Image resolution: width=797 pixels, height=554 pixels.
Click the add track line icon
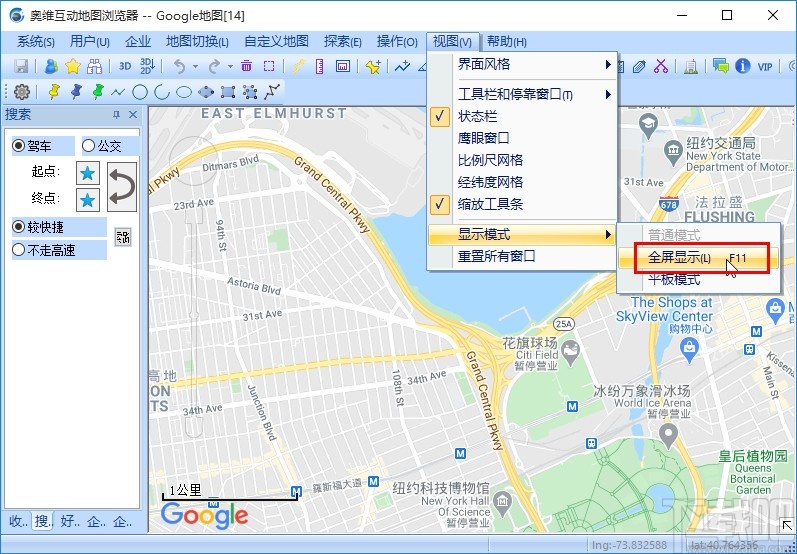click(402, 66)
